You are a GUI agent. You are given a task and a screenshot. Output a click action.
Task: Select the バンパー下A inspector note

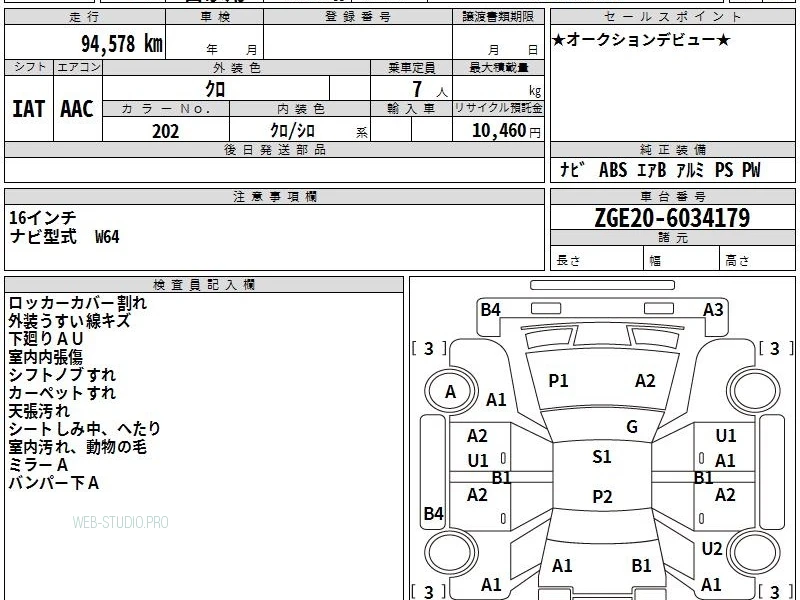pyautogui.click(x=54, y=483)
